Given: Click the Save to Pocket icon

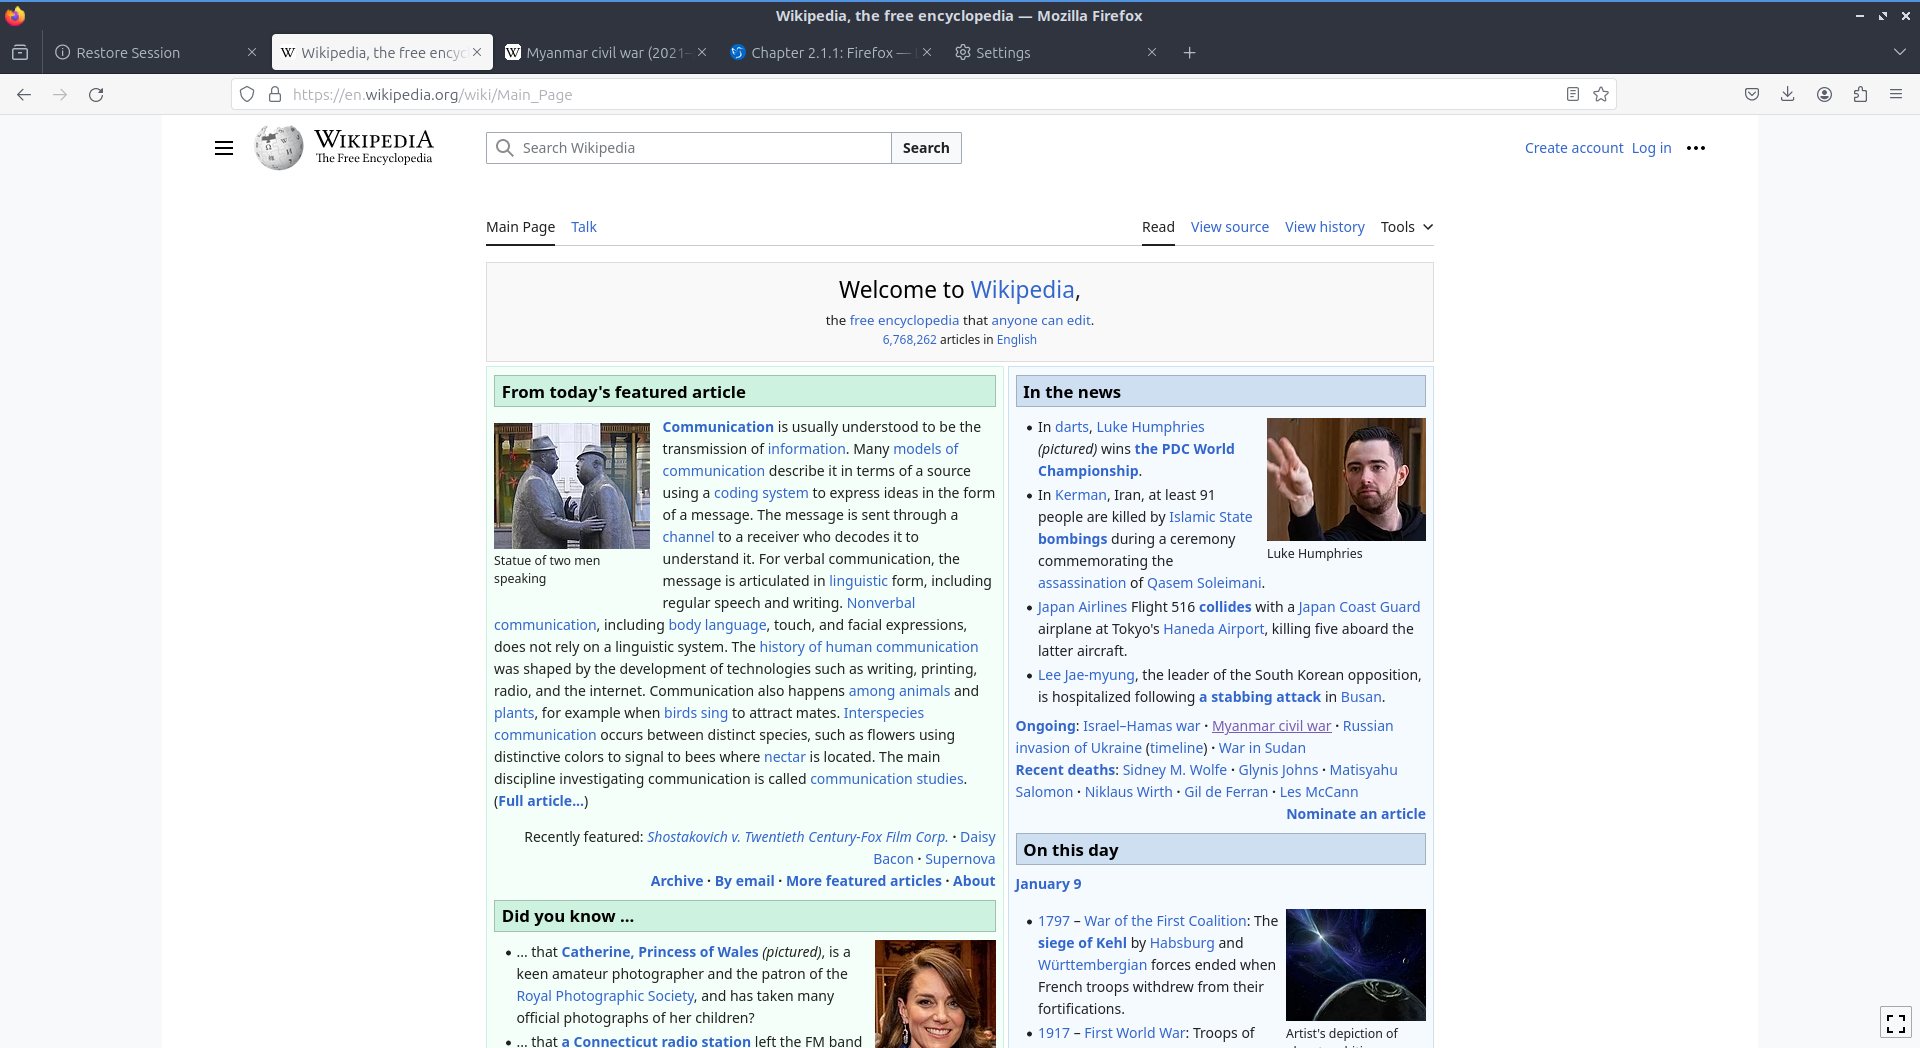Looking at the screenshot, I should (x=1751, y=95).
